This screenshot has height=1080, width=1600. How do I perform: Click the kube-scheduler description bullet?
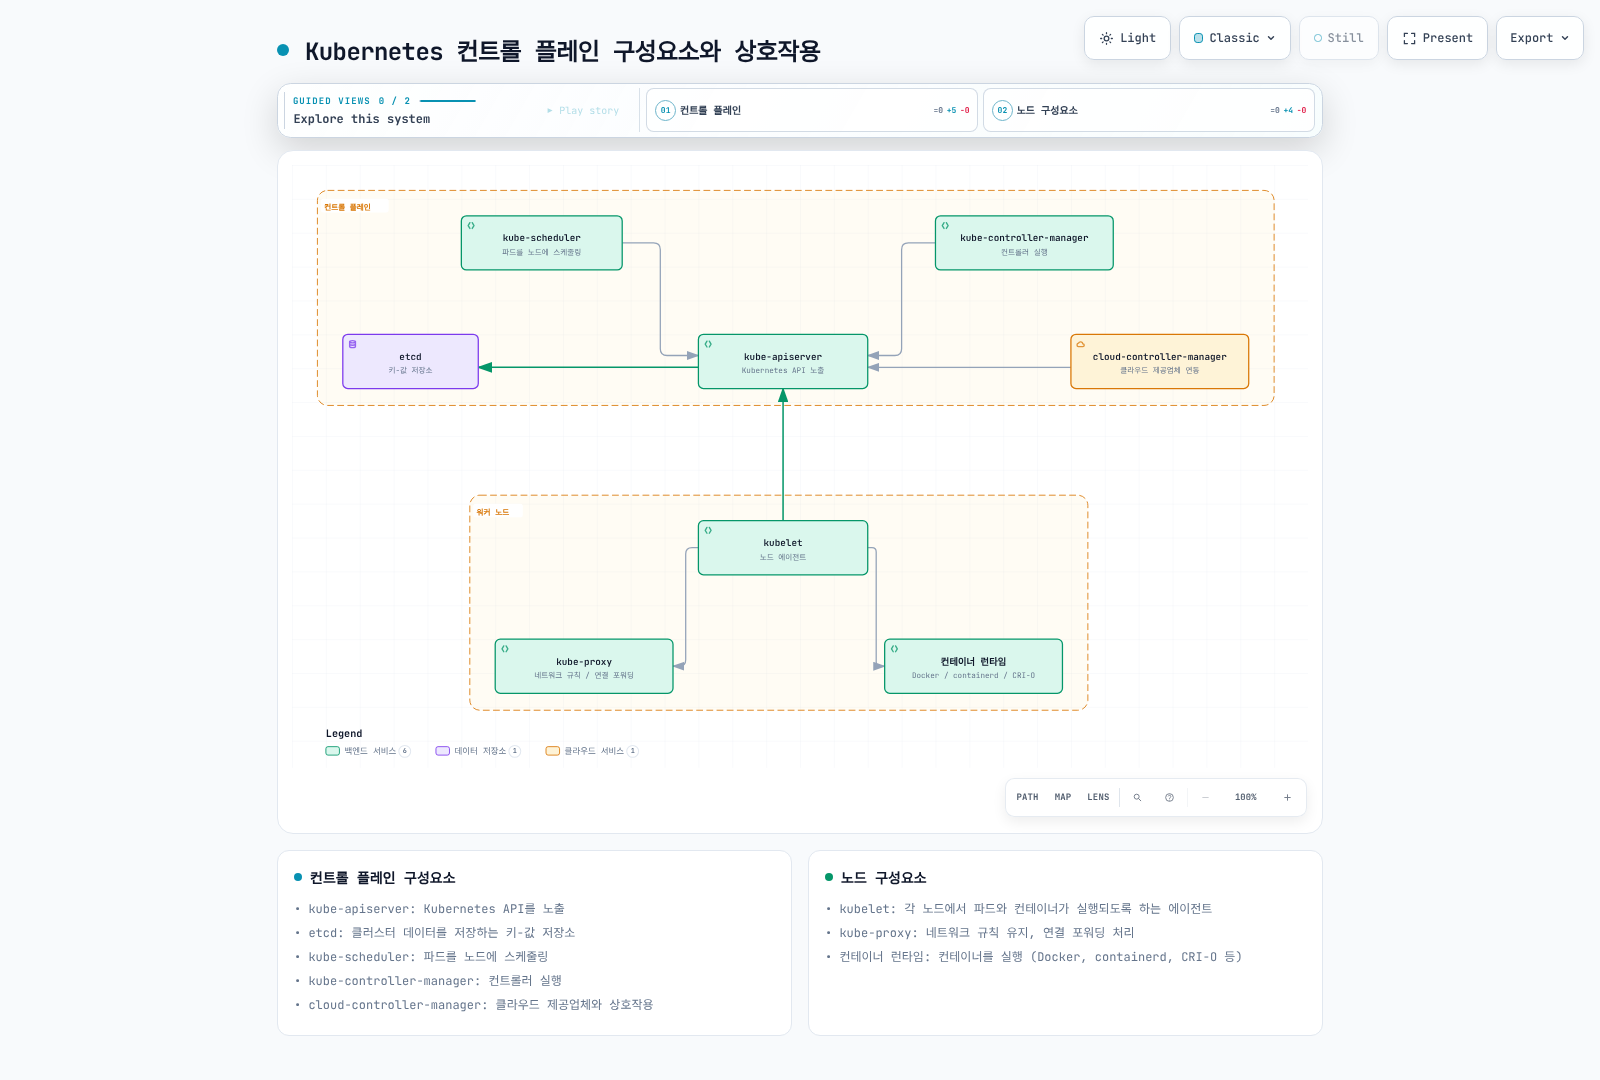click(428, 957)
